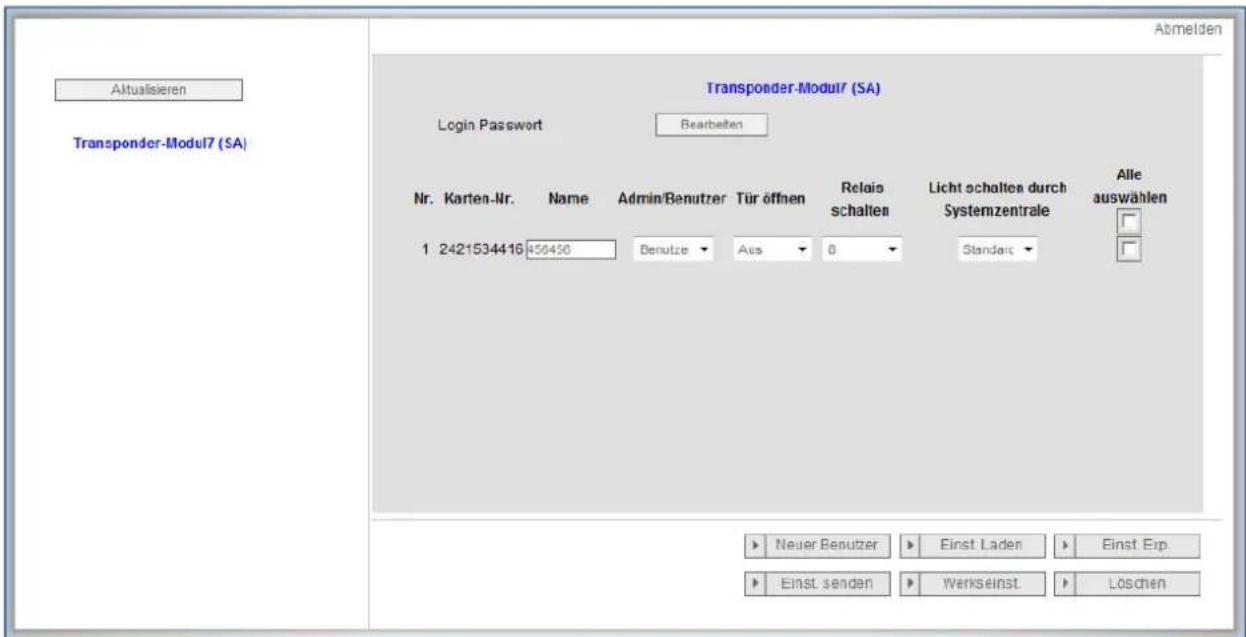
Task: Open Transponder-Modul7 (SA) in left sidebar
Action: (x=160, y=143)
